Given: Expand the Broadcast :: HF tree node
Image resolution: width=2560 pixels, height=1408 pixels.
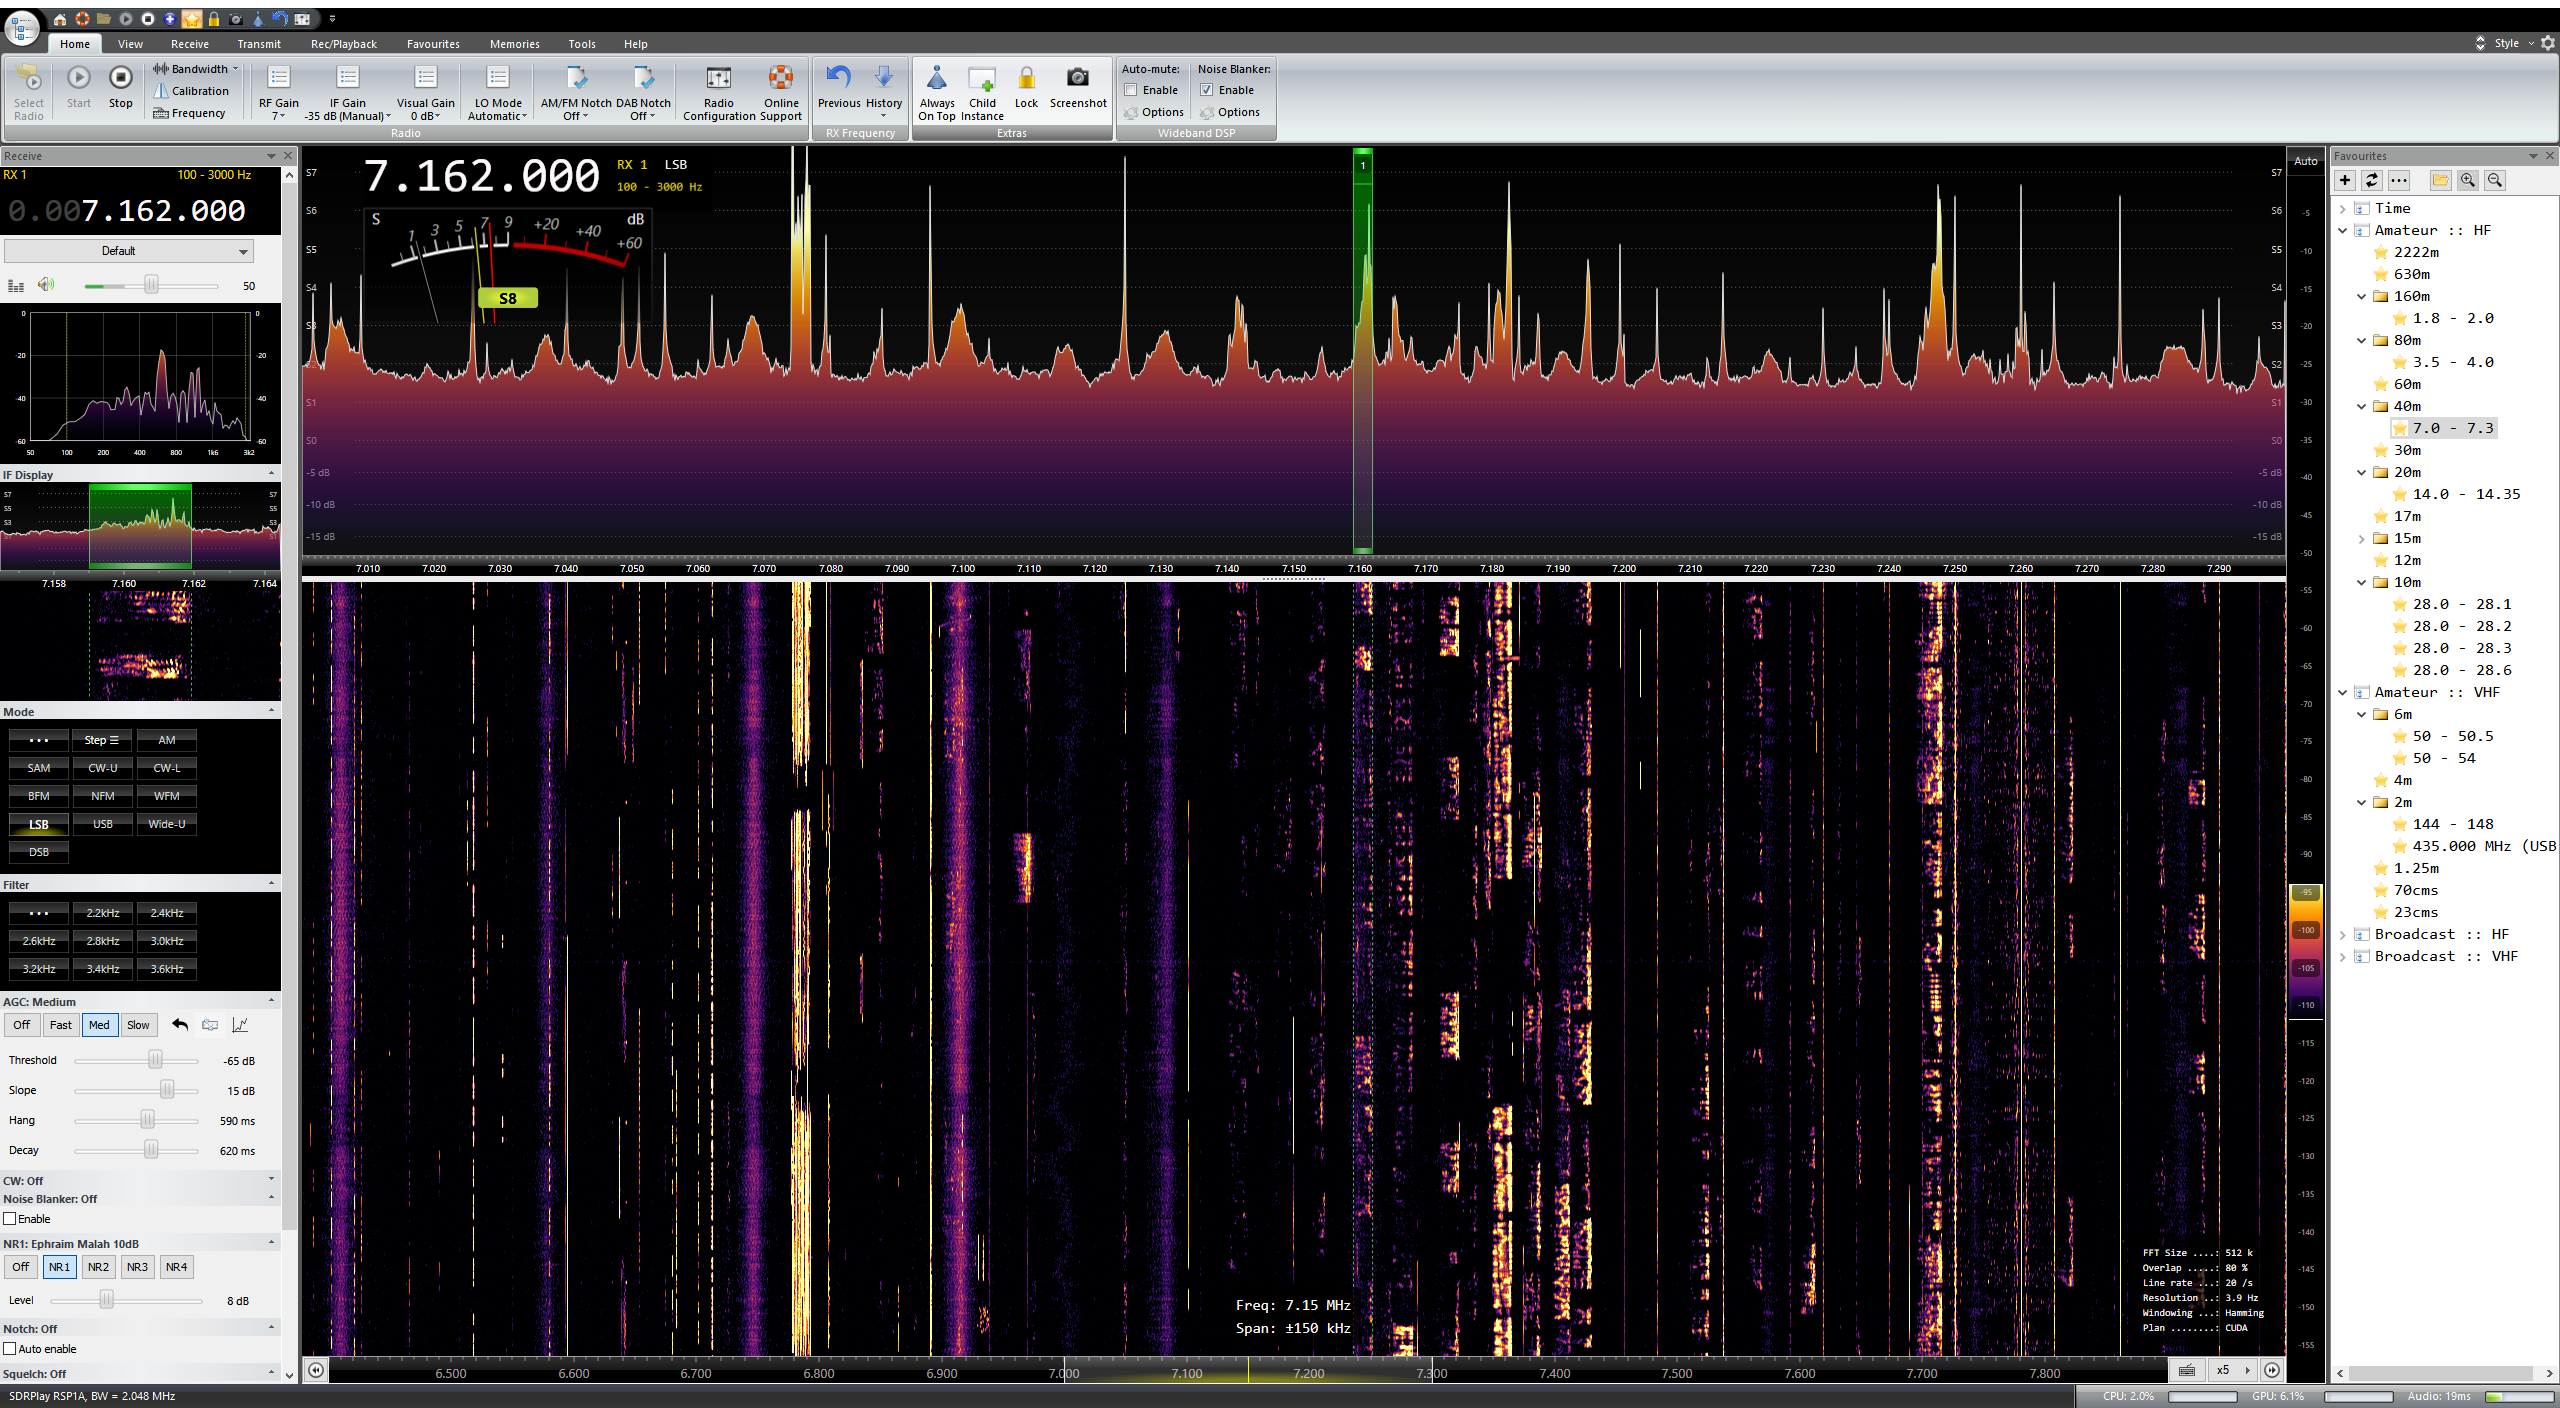Looking at the screenshot, I should coord(2343,934).
